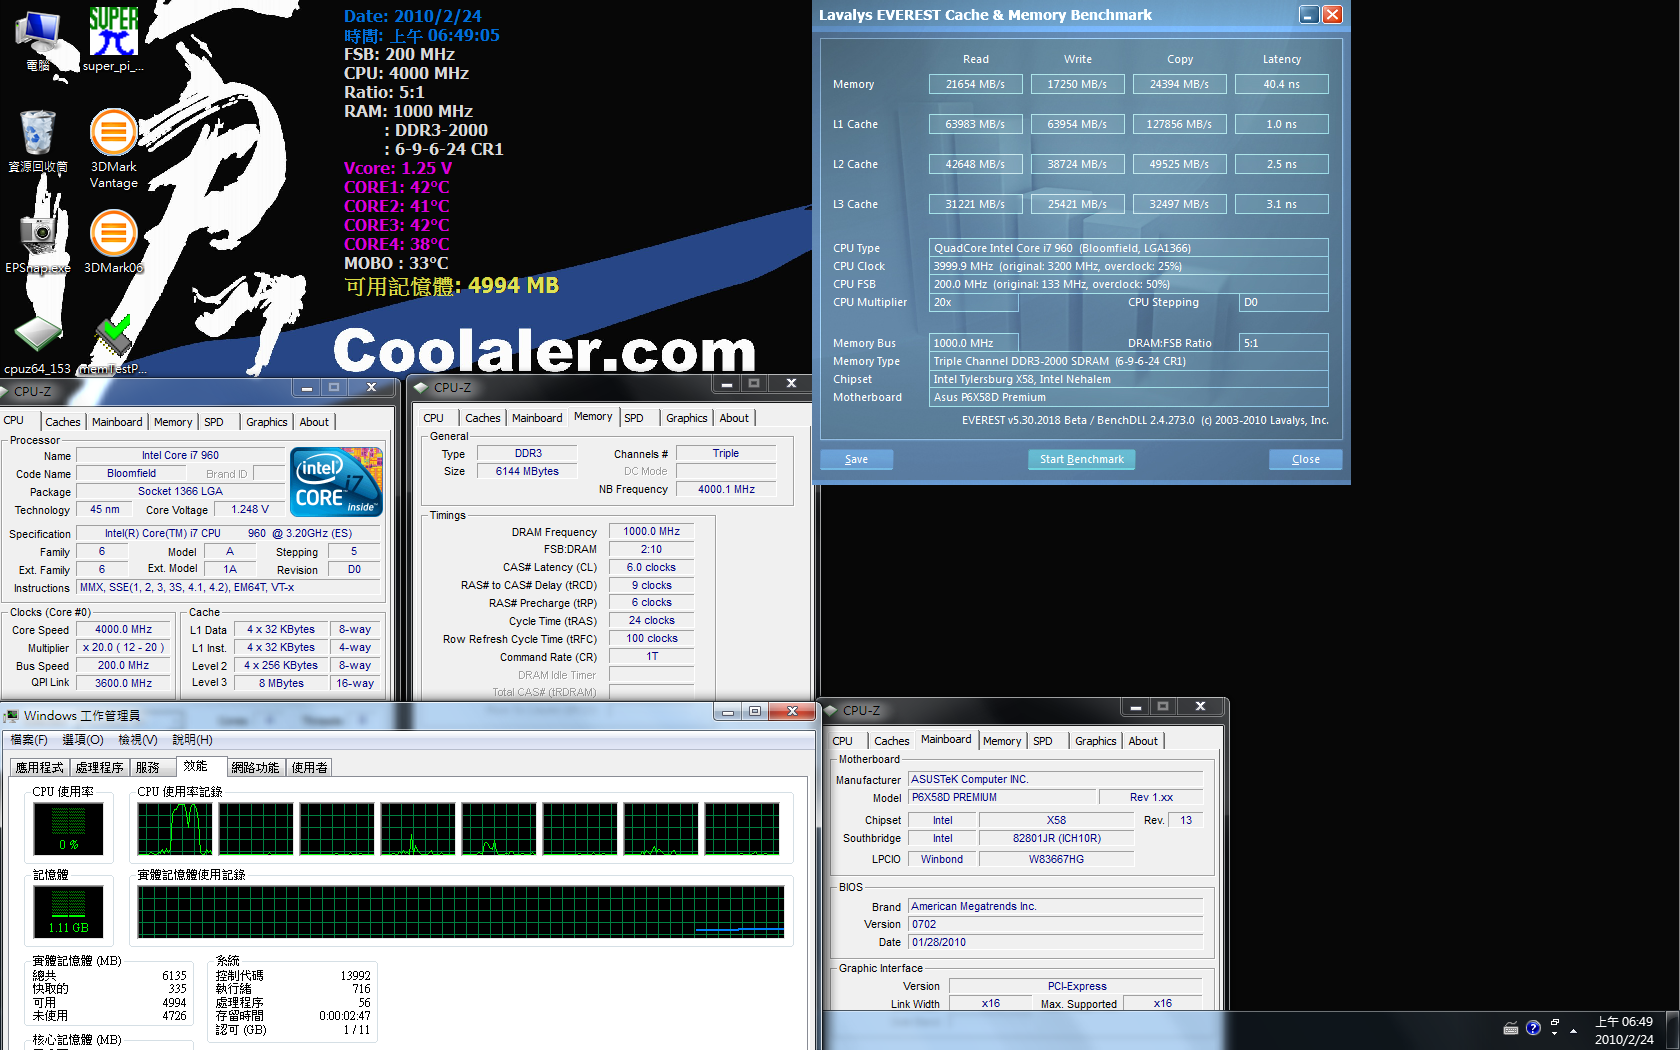
Task: Open the 檔案(F) menu in Task Manager
Action: click(x=29, y=740)
